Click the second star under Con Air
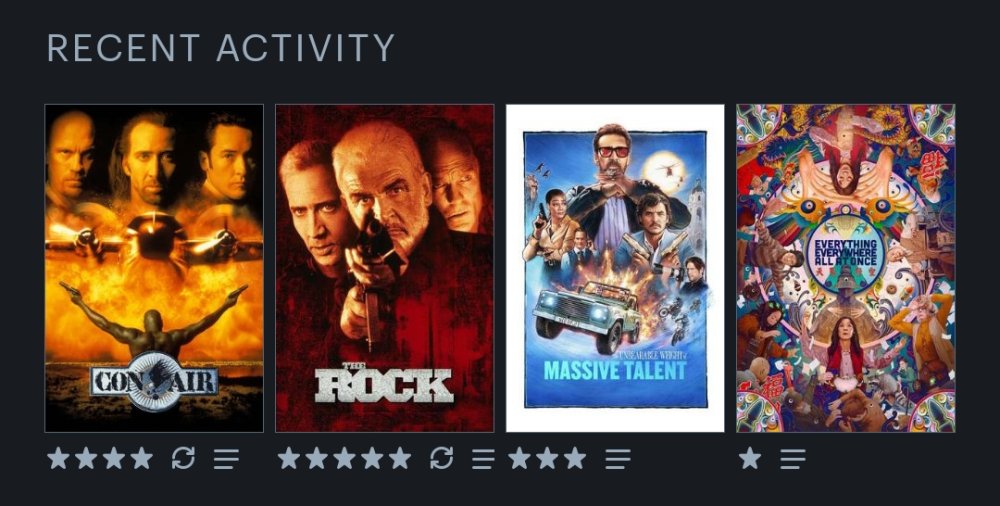Image resolution: width=1000 pixels, height=506 pixels. tap(86, 458)
